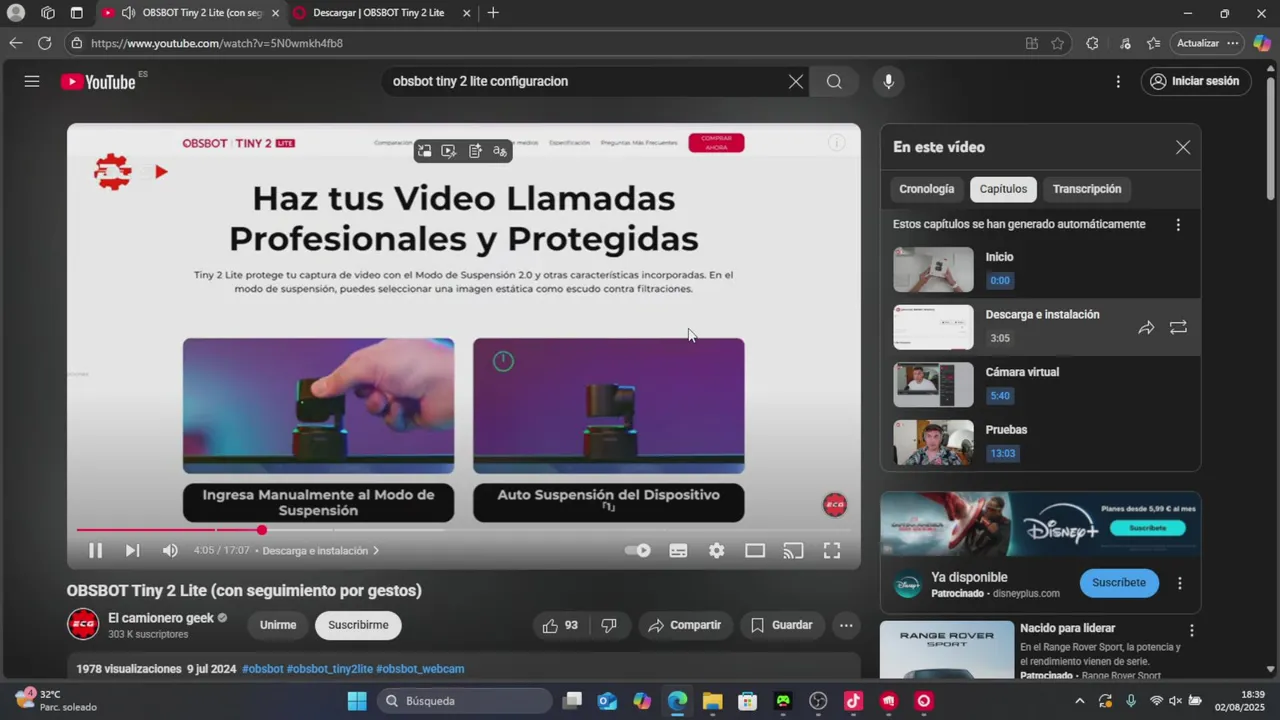The width and height of the screenshot is (1280, 720).
Task: Click the browser address bar URL
Action: point(217,43)
